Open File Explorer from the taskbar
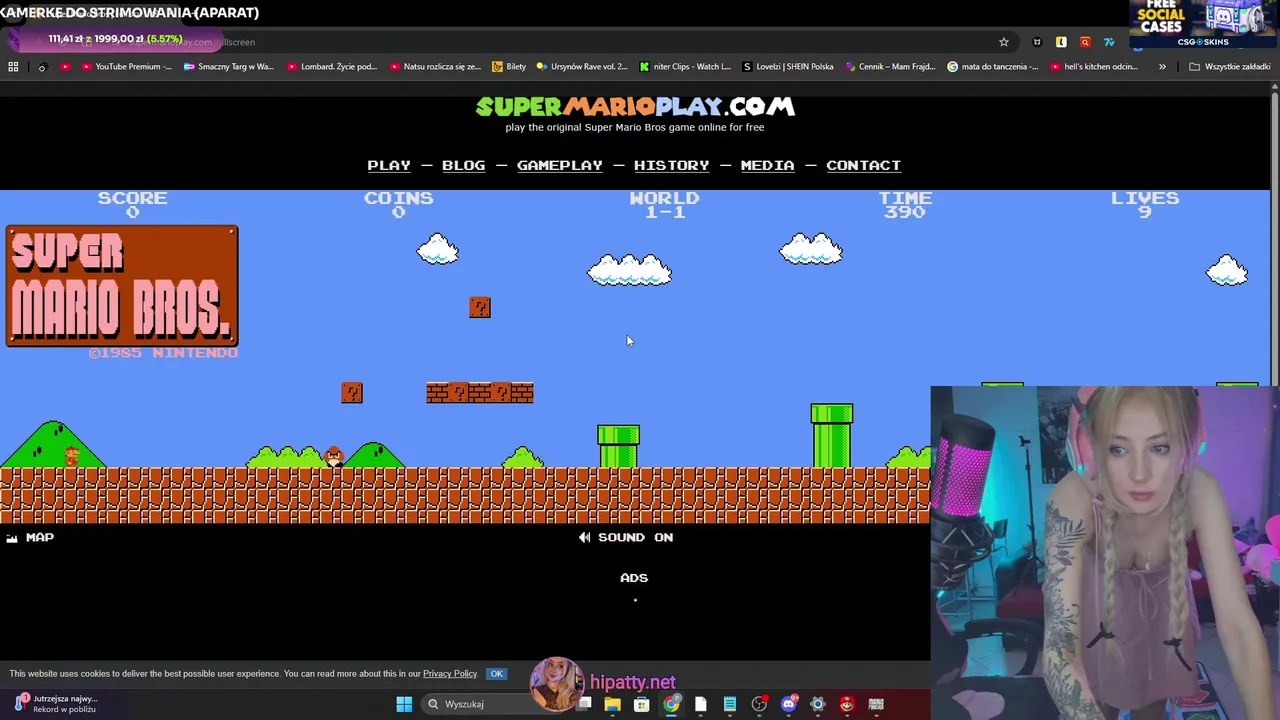The image size is (1280, 720). (x=612, y=704)
